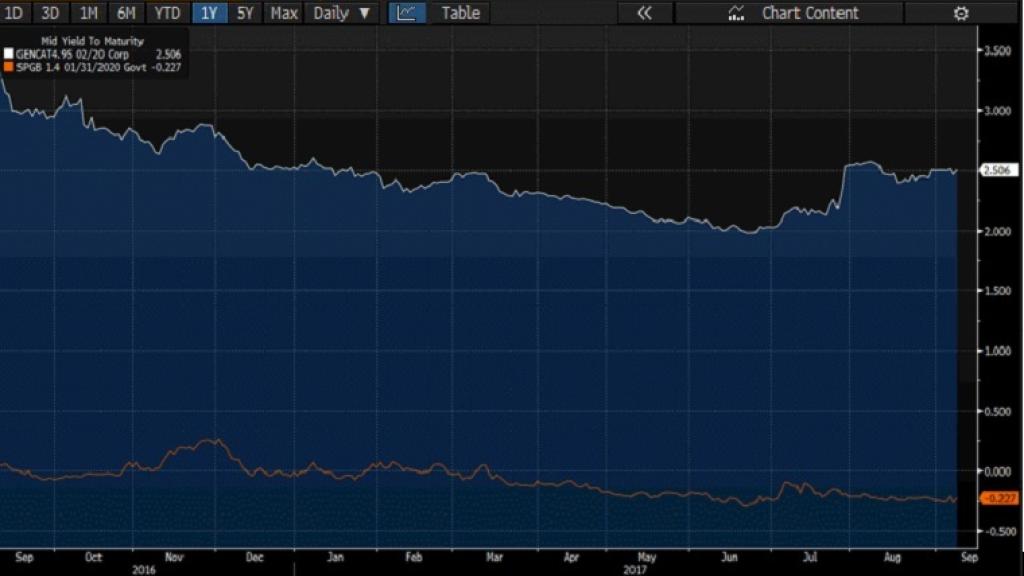The height and width of the screenshot is (576, 1024).
Task: Choose the 6M time range
Action: 126,13
